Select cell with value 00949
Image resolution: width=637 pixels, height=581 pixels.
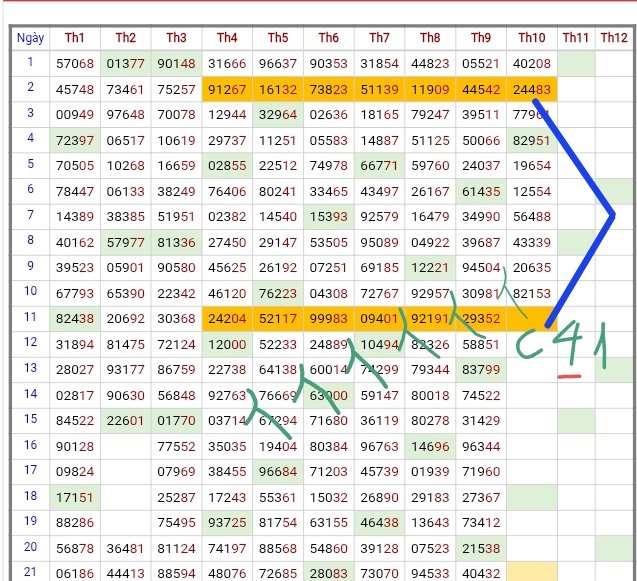pos(75,115)
